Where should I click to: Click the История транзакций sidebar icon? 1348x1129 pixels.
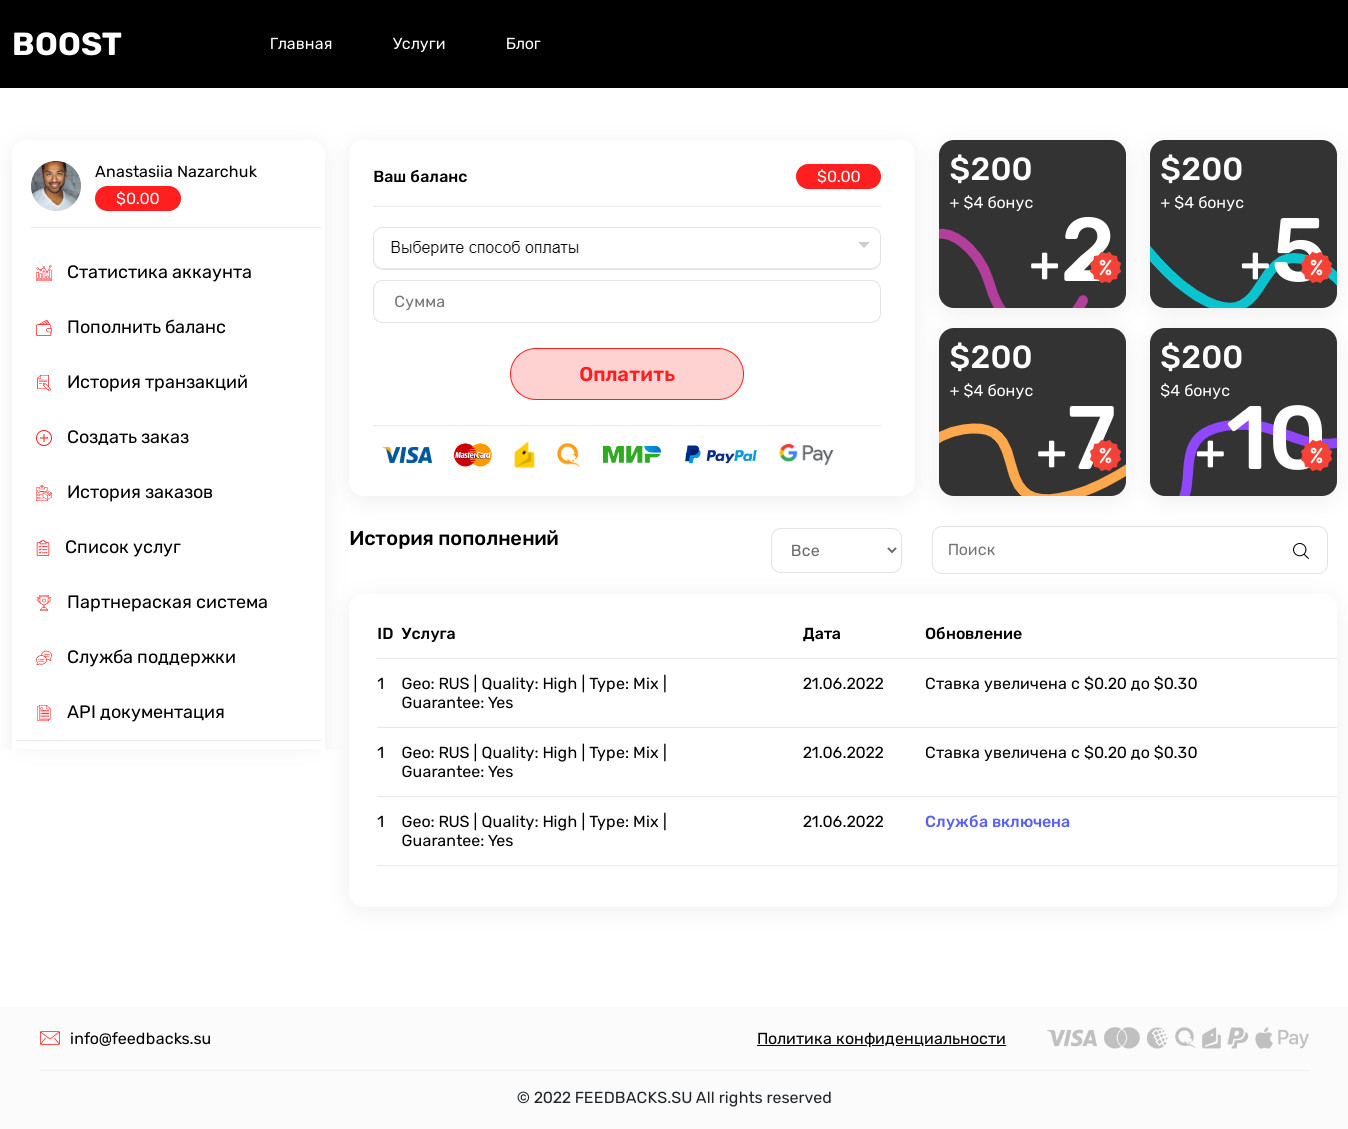pos(44,383)
